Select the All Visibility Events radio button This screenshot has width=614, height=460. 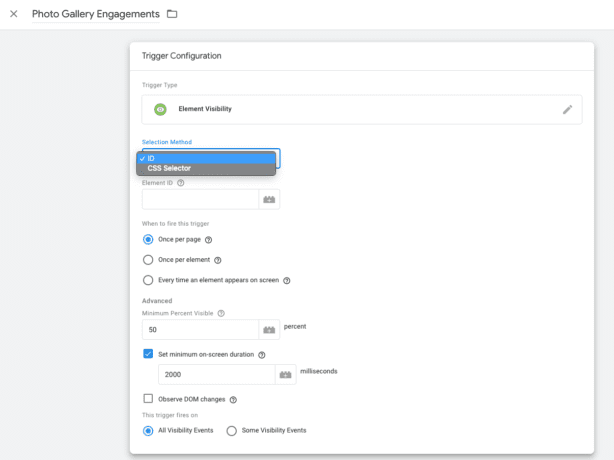pyautogui.click(x=148, y=431)
